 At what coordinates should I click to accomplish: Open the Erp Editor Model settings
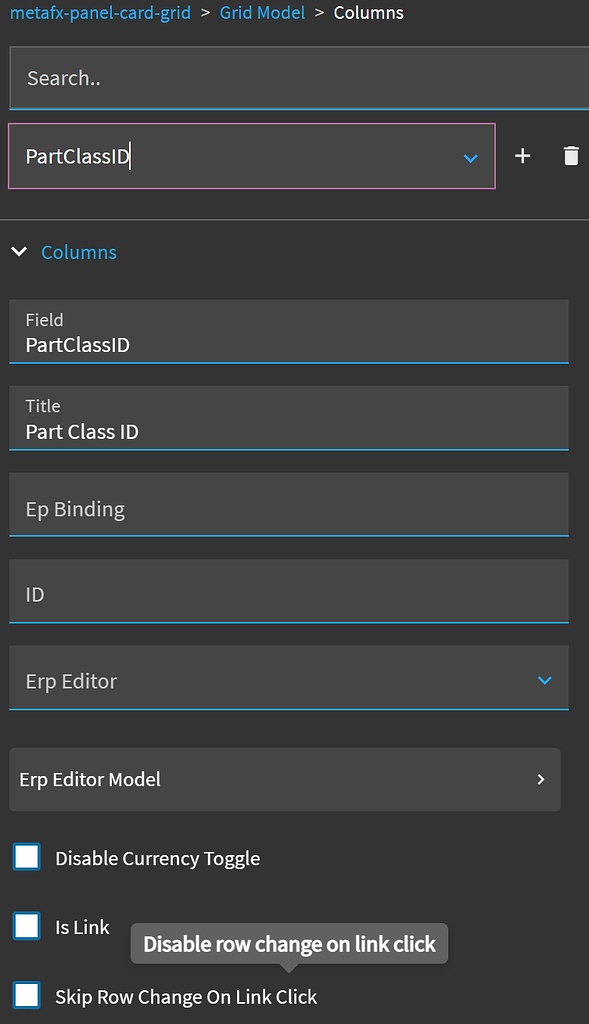click(x=285, y=779)
